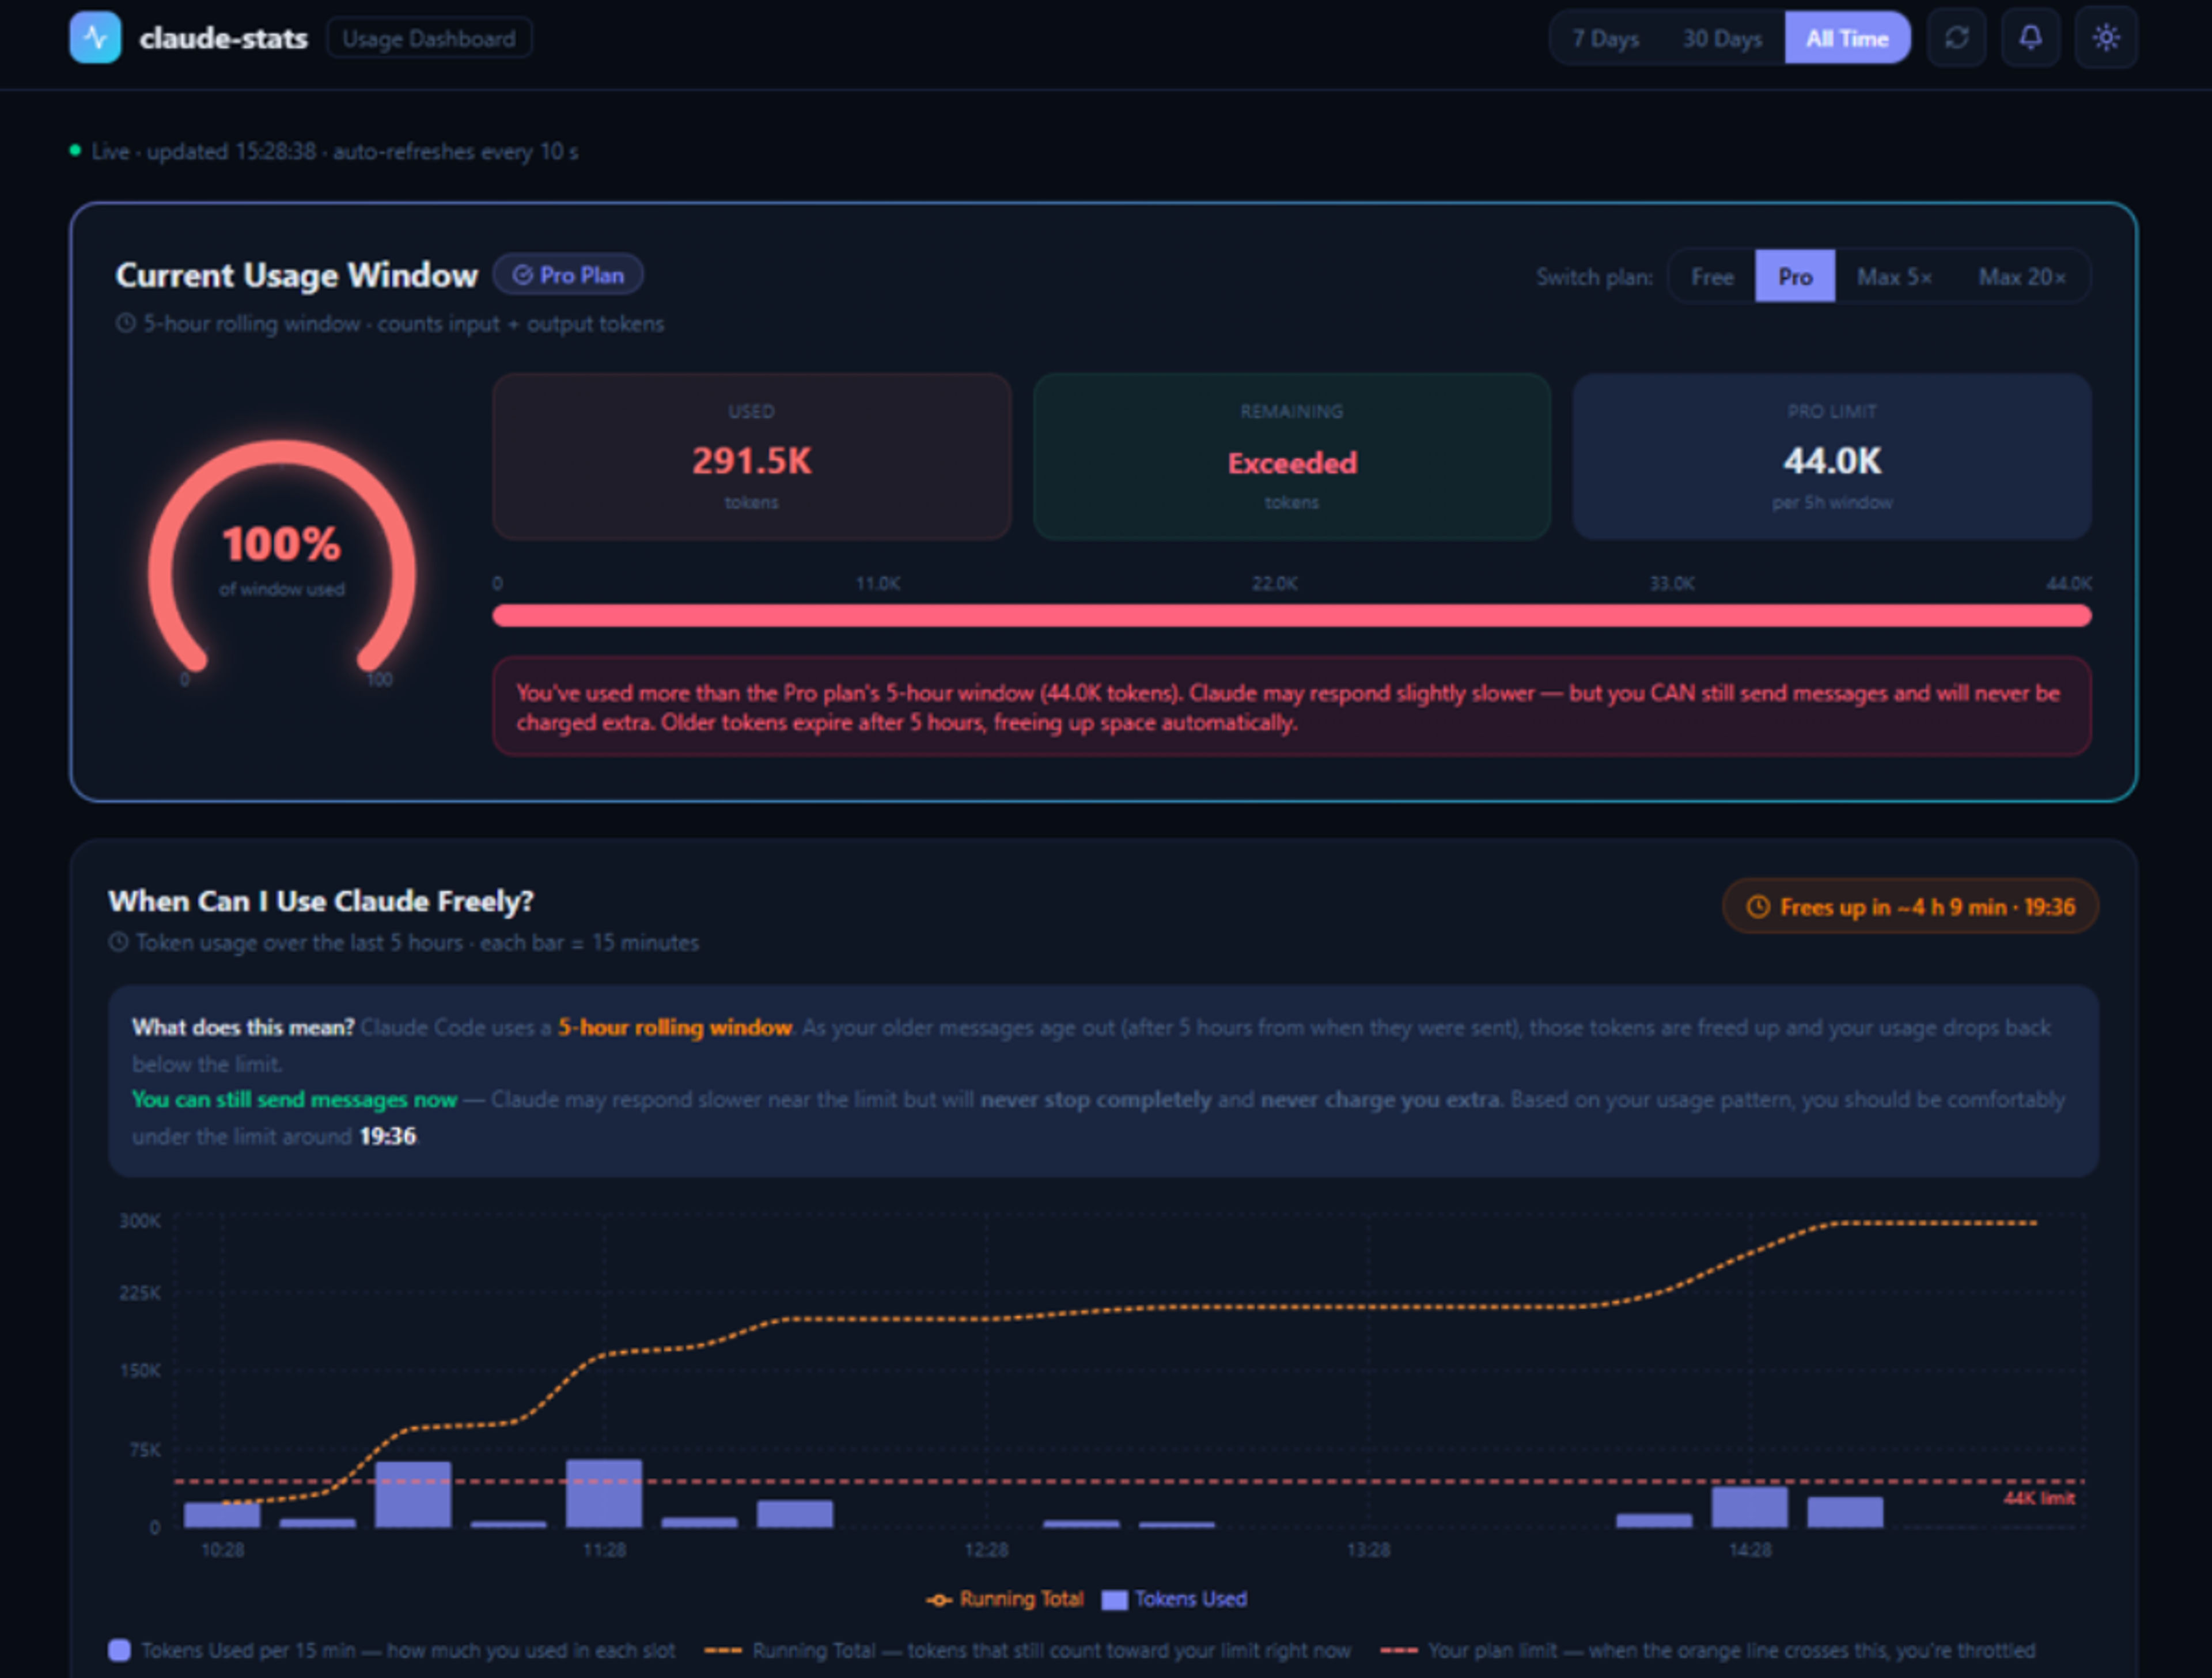Click the clock icon beside 5-hour rolling window
The height and width of the screenshot is (1678, 2212).
126,323
